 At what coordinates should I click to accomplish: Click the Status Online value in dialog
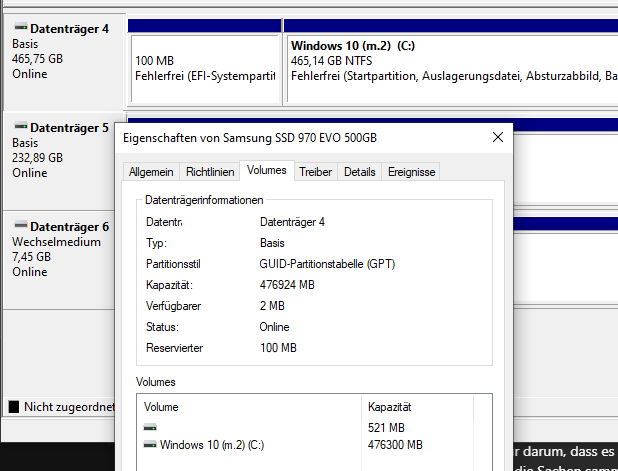click(x=274, y=327)
